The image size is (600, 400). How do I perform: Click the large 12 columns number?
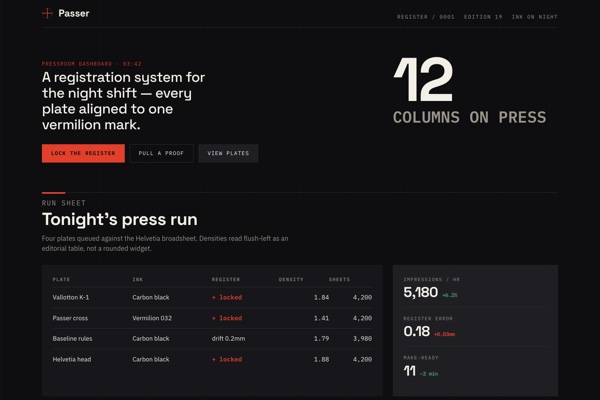point(423,79)
